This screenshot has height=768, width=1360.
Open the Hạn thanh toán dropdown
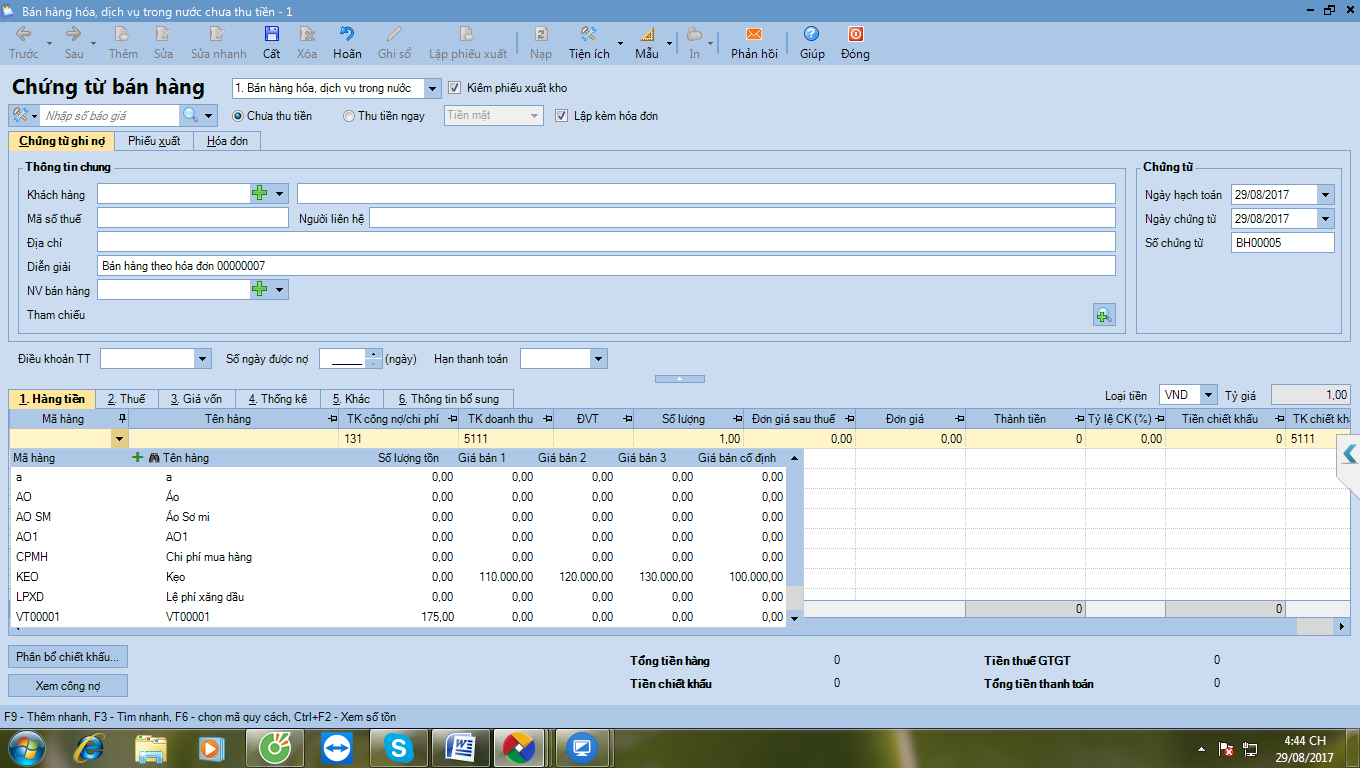[599, 358]
